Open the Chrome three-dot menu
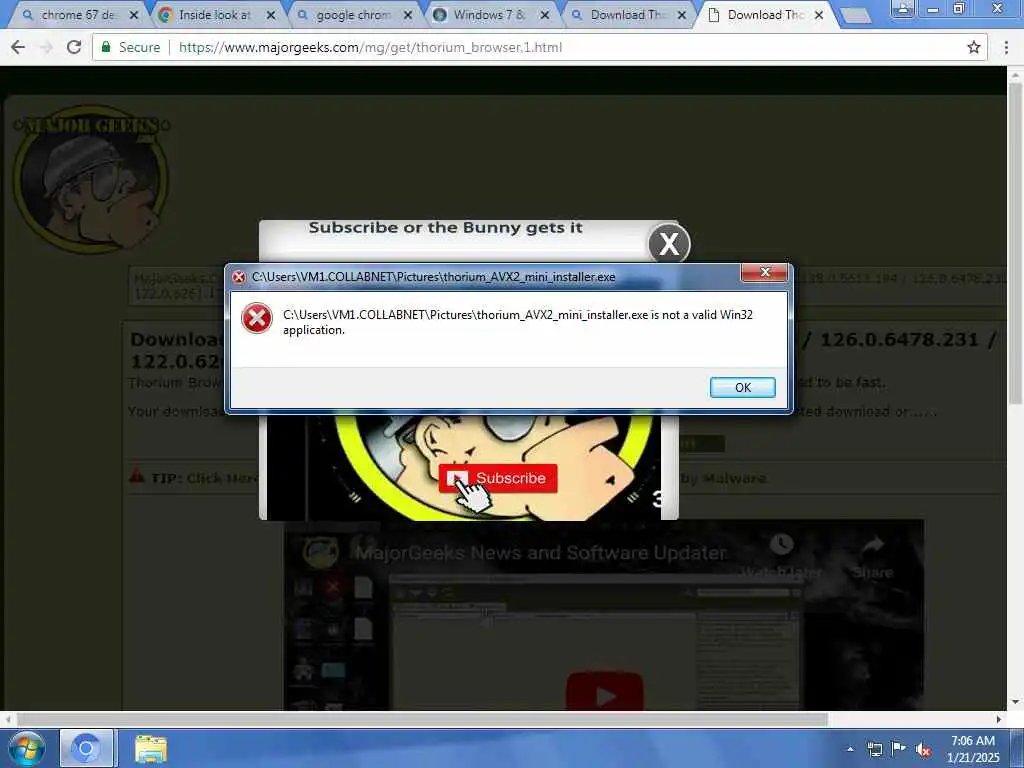 [x=1006, y=47]
